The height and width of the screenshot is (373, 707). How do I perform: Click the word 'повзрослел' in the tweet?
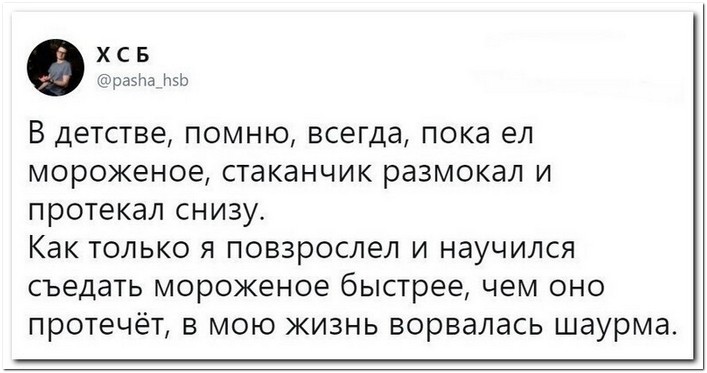312,249
